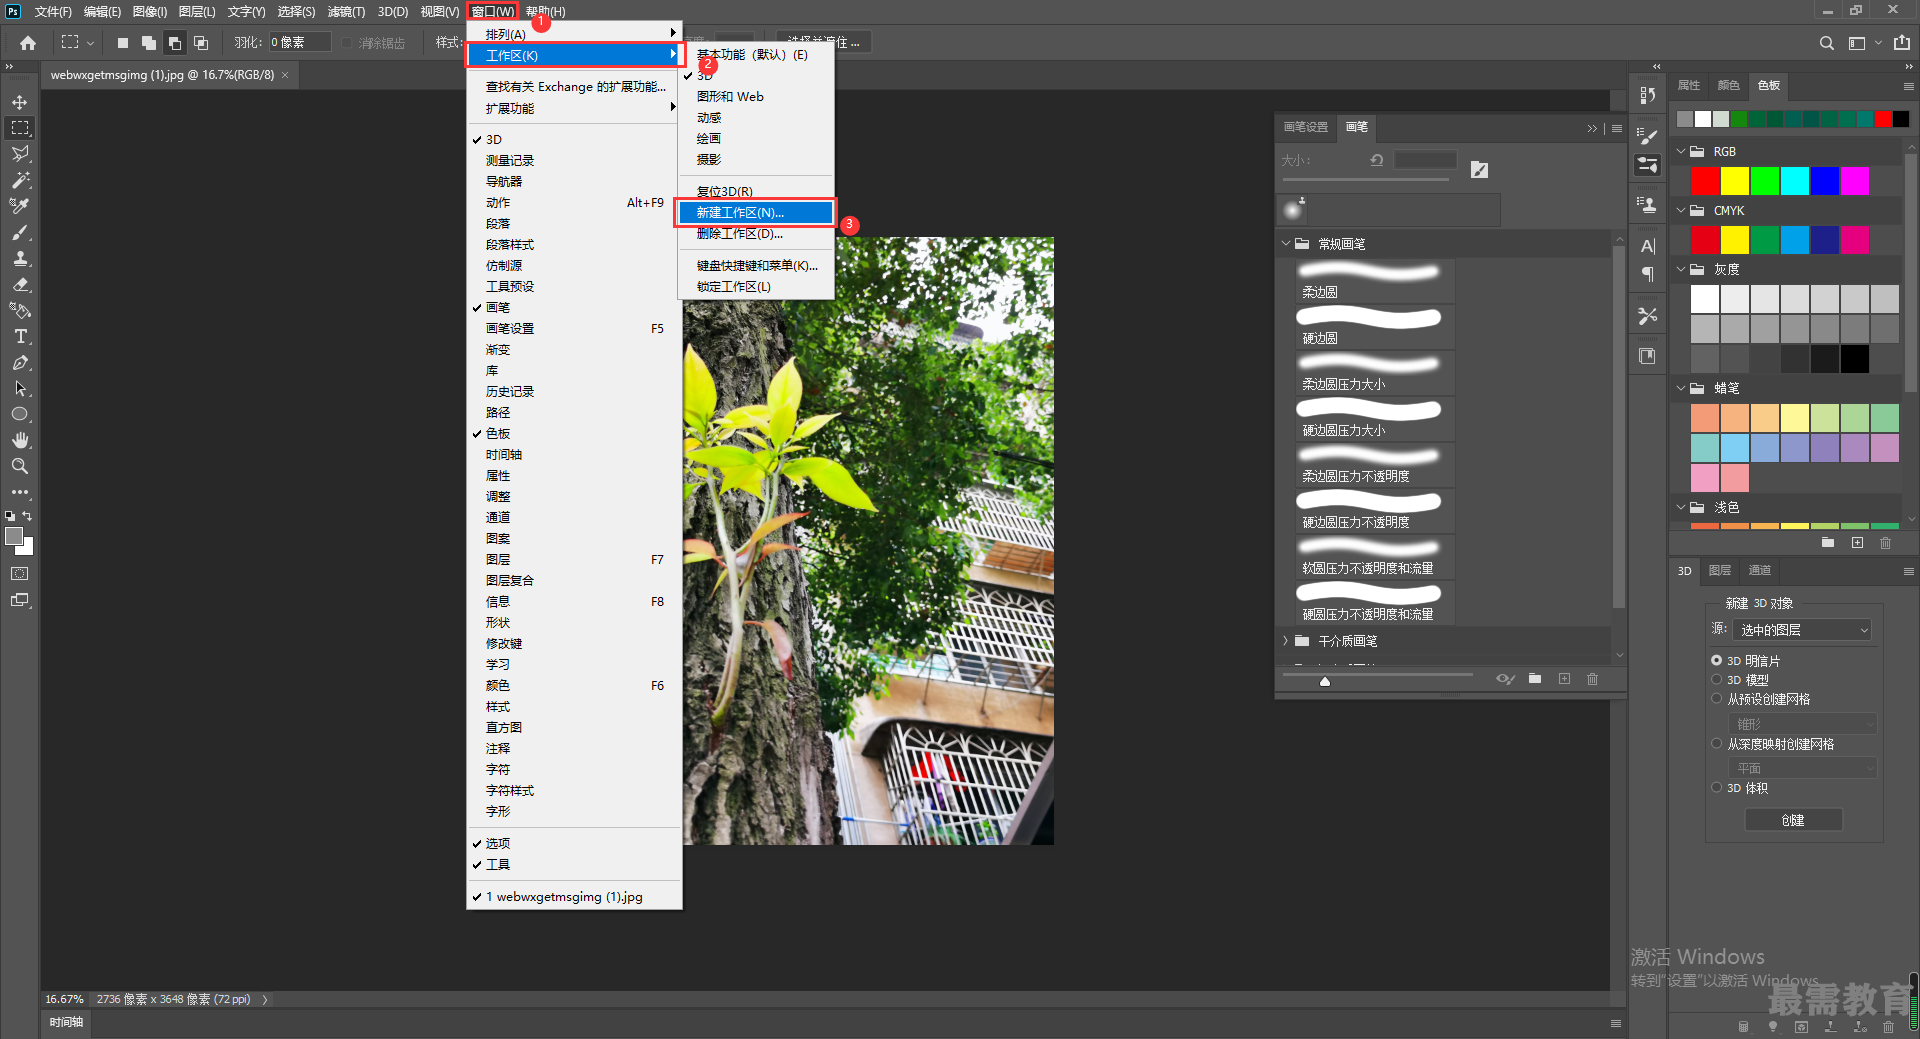The height and width of the screenshot is (1039, 1920).
Task: Select the Type tool
Action: (x=20, y=336)
